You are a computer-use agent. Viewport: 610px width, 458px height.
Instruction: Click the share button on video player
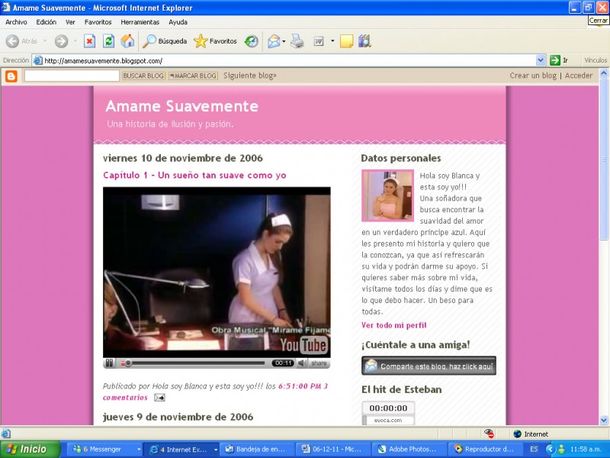coord(319,363)
